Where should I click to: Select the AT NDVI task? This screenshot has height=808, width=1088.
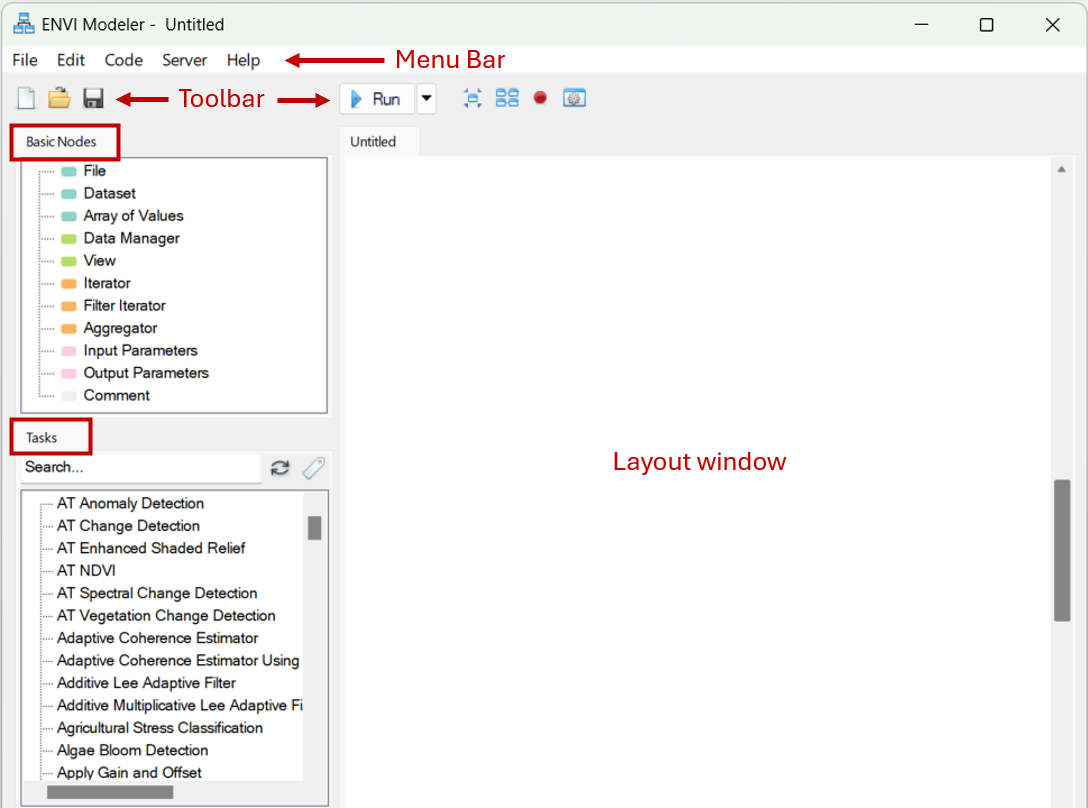(x=86, y=571)
